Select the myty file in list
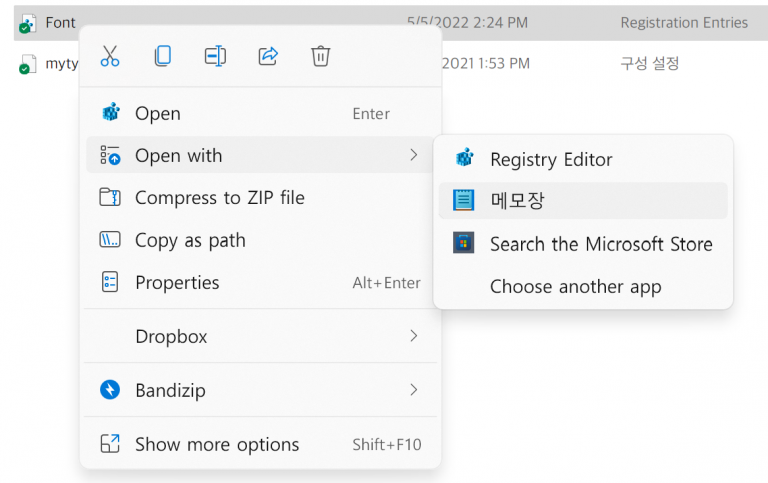The image size is (768, 483). [x=62, y=64]
